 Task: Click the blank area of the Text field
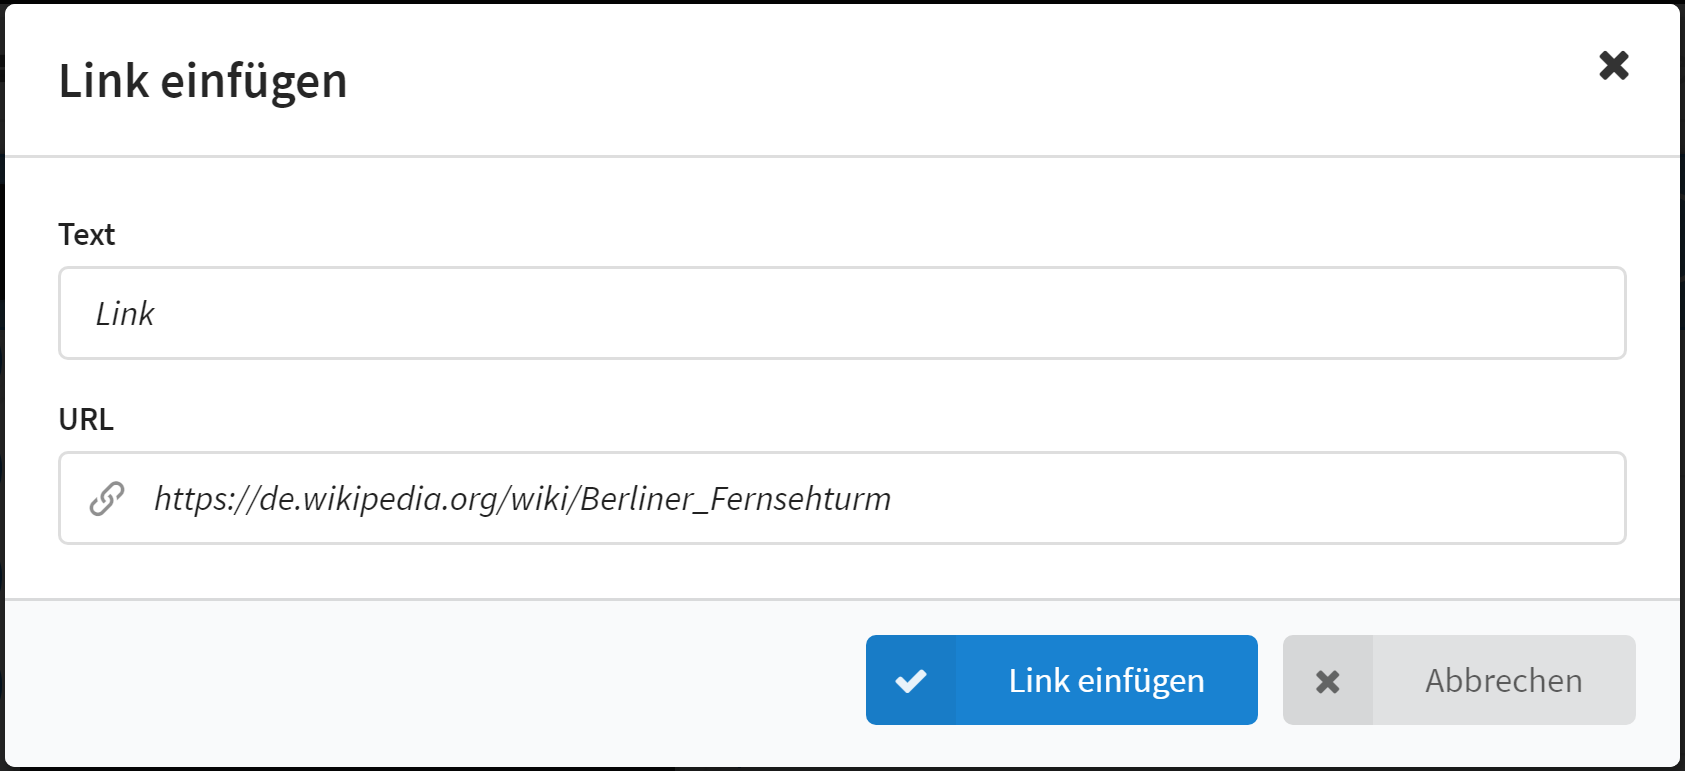click(x=890, y=313)
